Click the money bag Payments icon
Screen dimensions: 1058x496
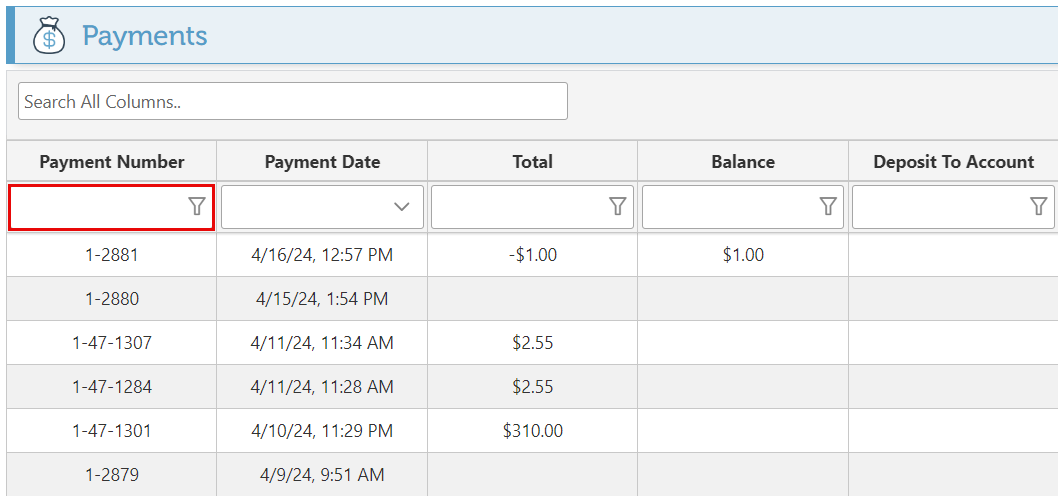click(x=49, y=36)
